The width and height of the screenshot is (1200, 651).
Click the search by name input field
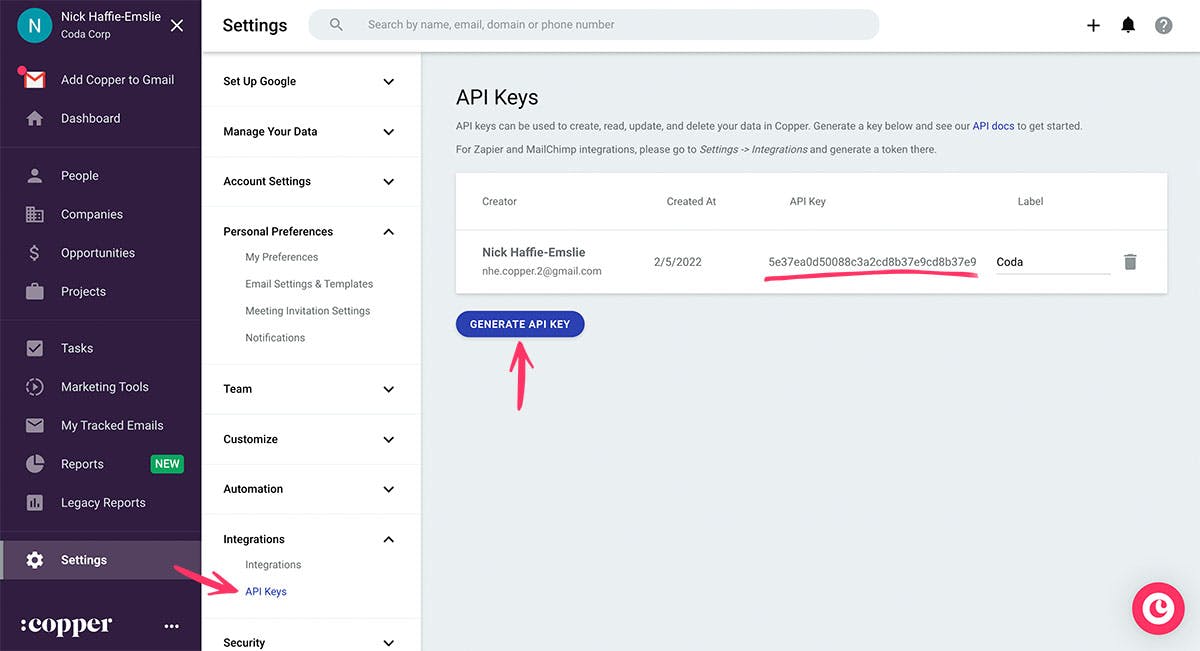(594, 24)
